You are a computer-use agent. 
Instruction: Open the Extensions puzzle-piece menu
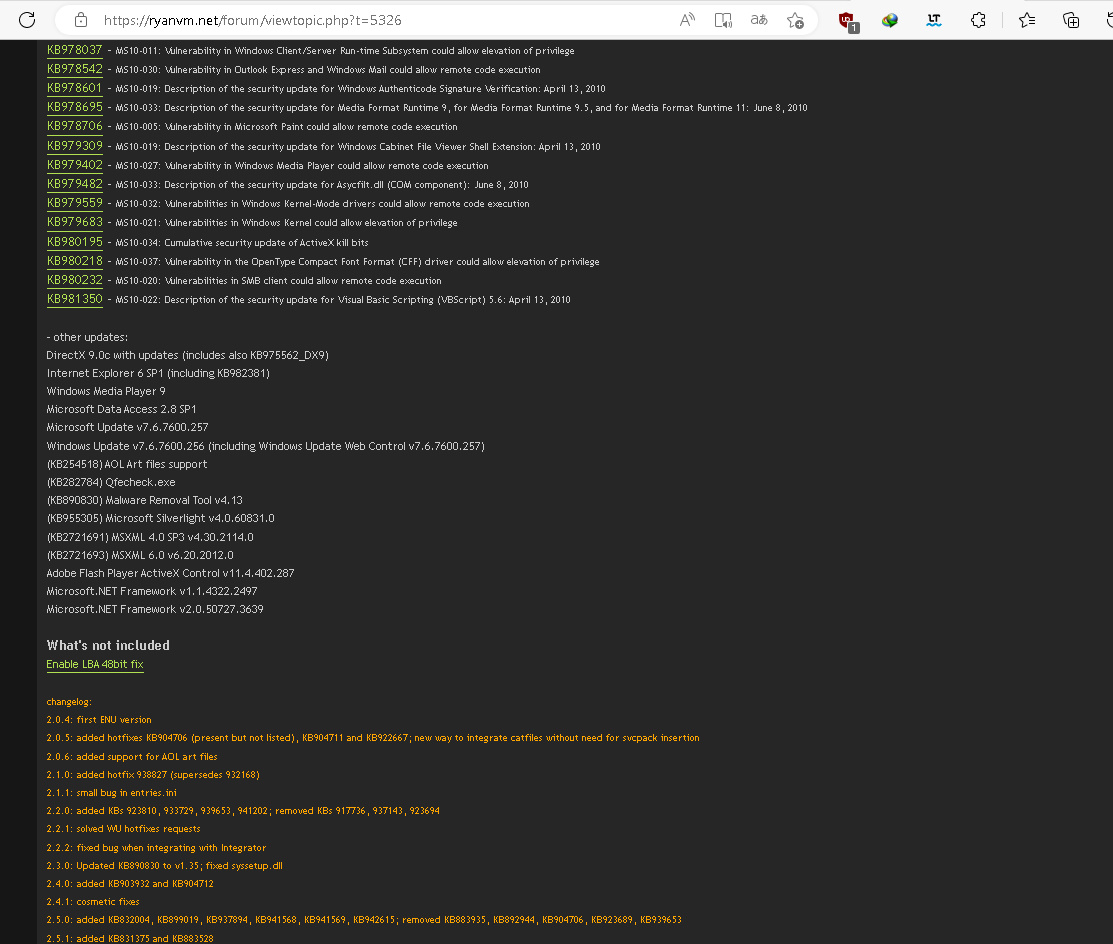978,20
